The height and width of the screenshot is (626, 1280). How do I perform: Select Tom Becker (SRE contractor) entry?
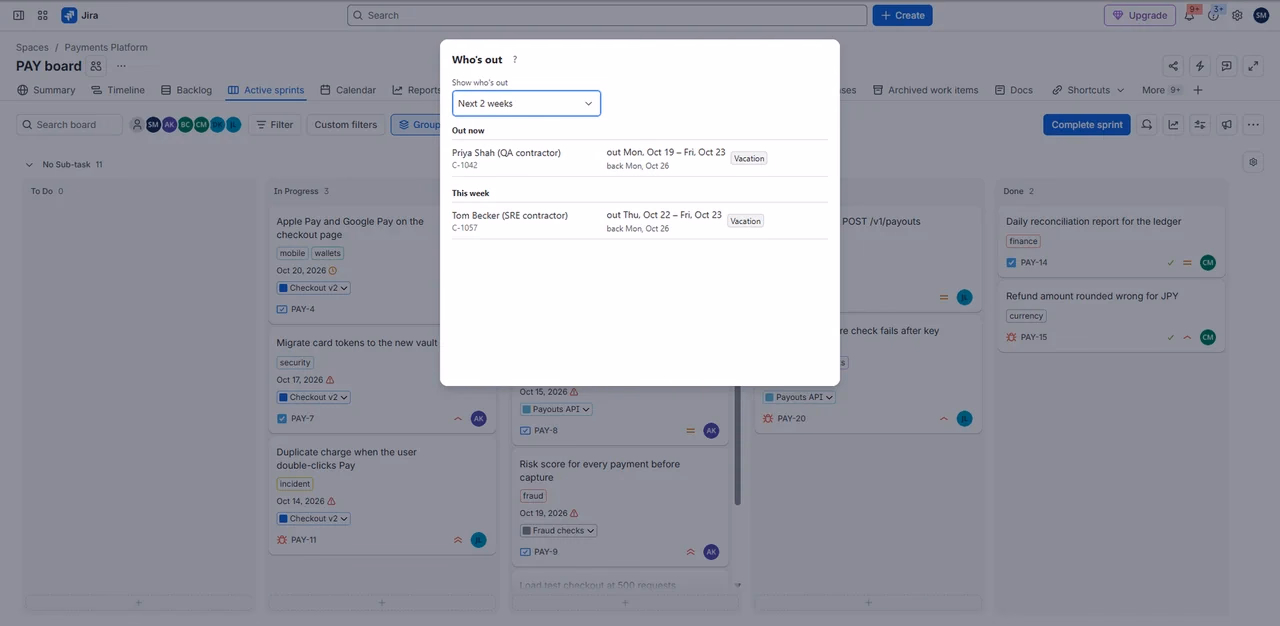pyautogui.click(x=640, y=221)
